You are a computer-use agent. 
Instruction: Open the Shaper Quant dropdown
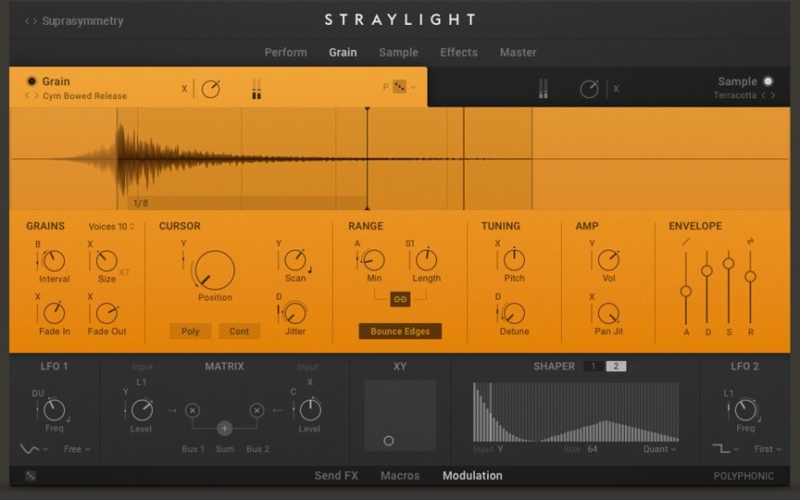[659, 449]
